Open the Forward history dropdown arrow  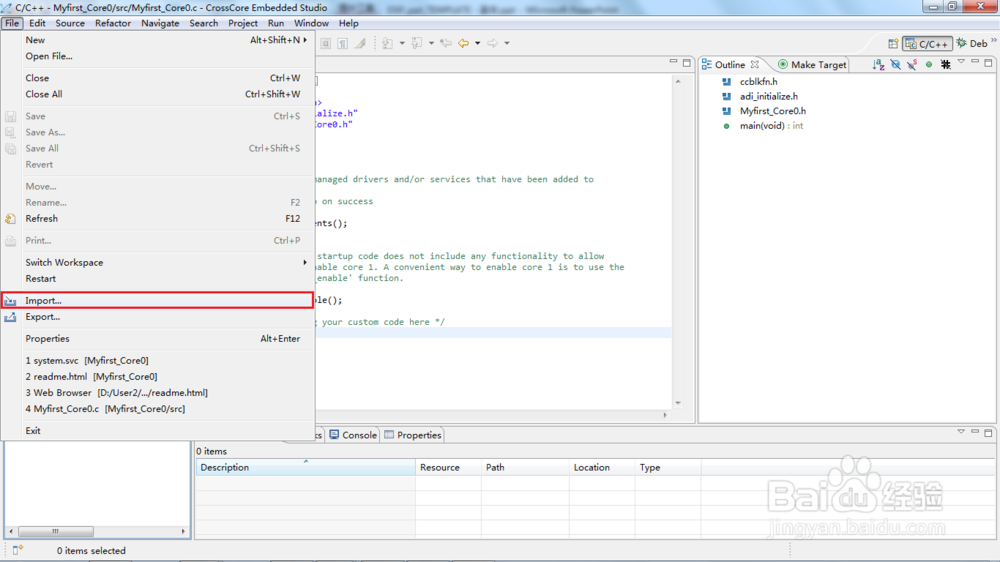tap(507, 43)
